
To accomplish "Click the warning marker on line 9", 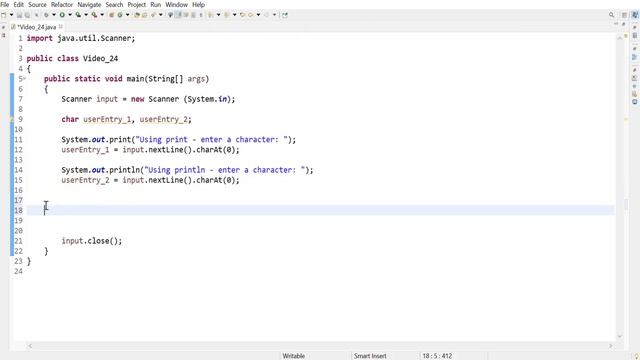I will [x=12, y=119].
